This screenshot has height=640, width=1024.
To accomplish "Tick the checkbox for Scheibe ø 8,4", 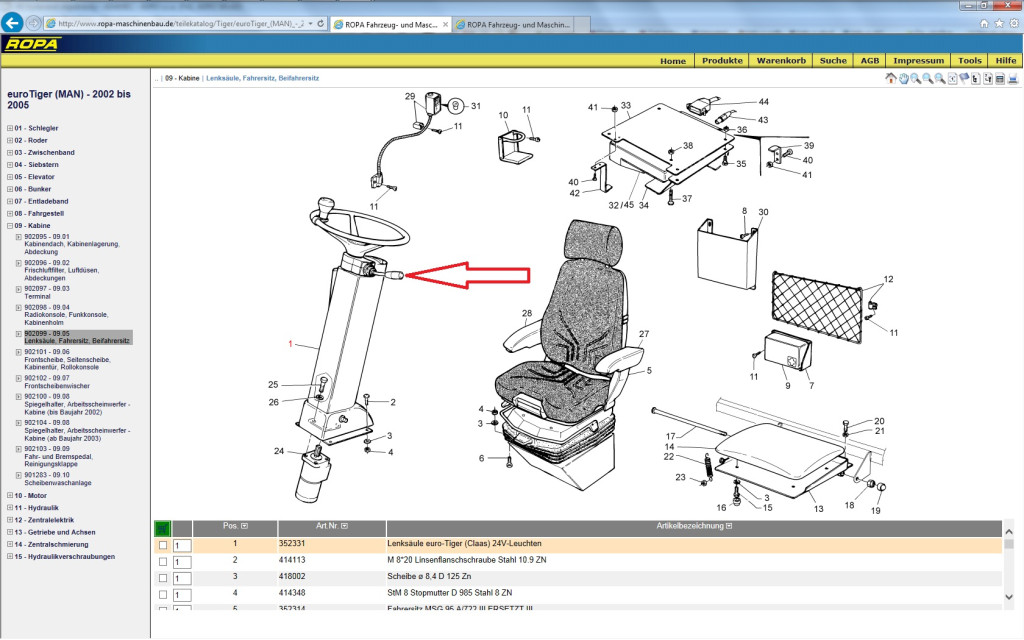I will 163,578.
